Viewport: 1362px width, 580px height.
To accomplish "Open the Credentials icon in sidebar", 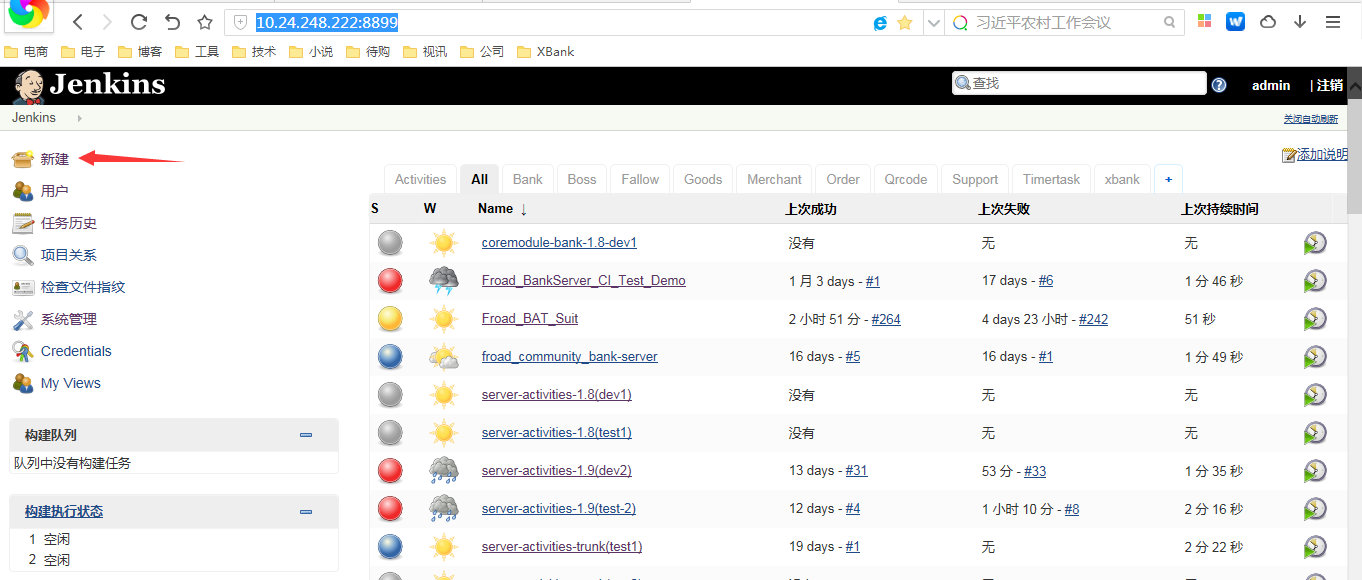I will 23,351.
